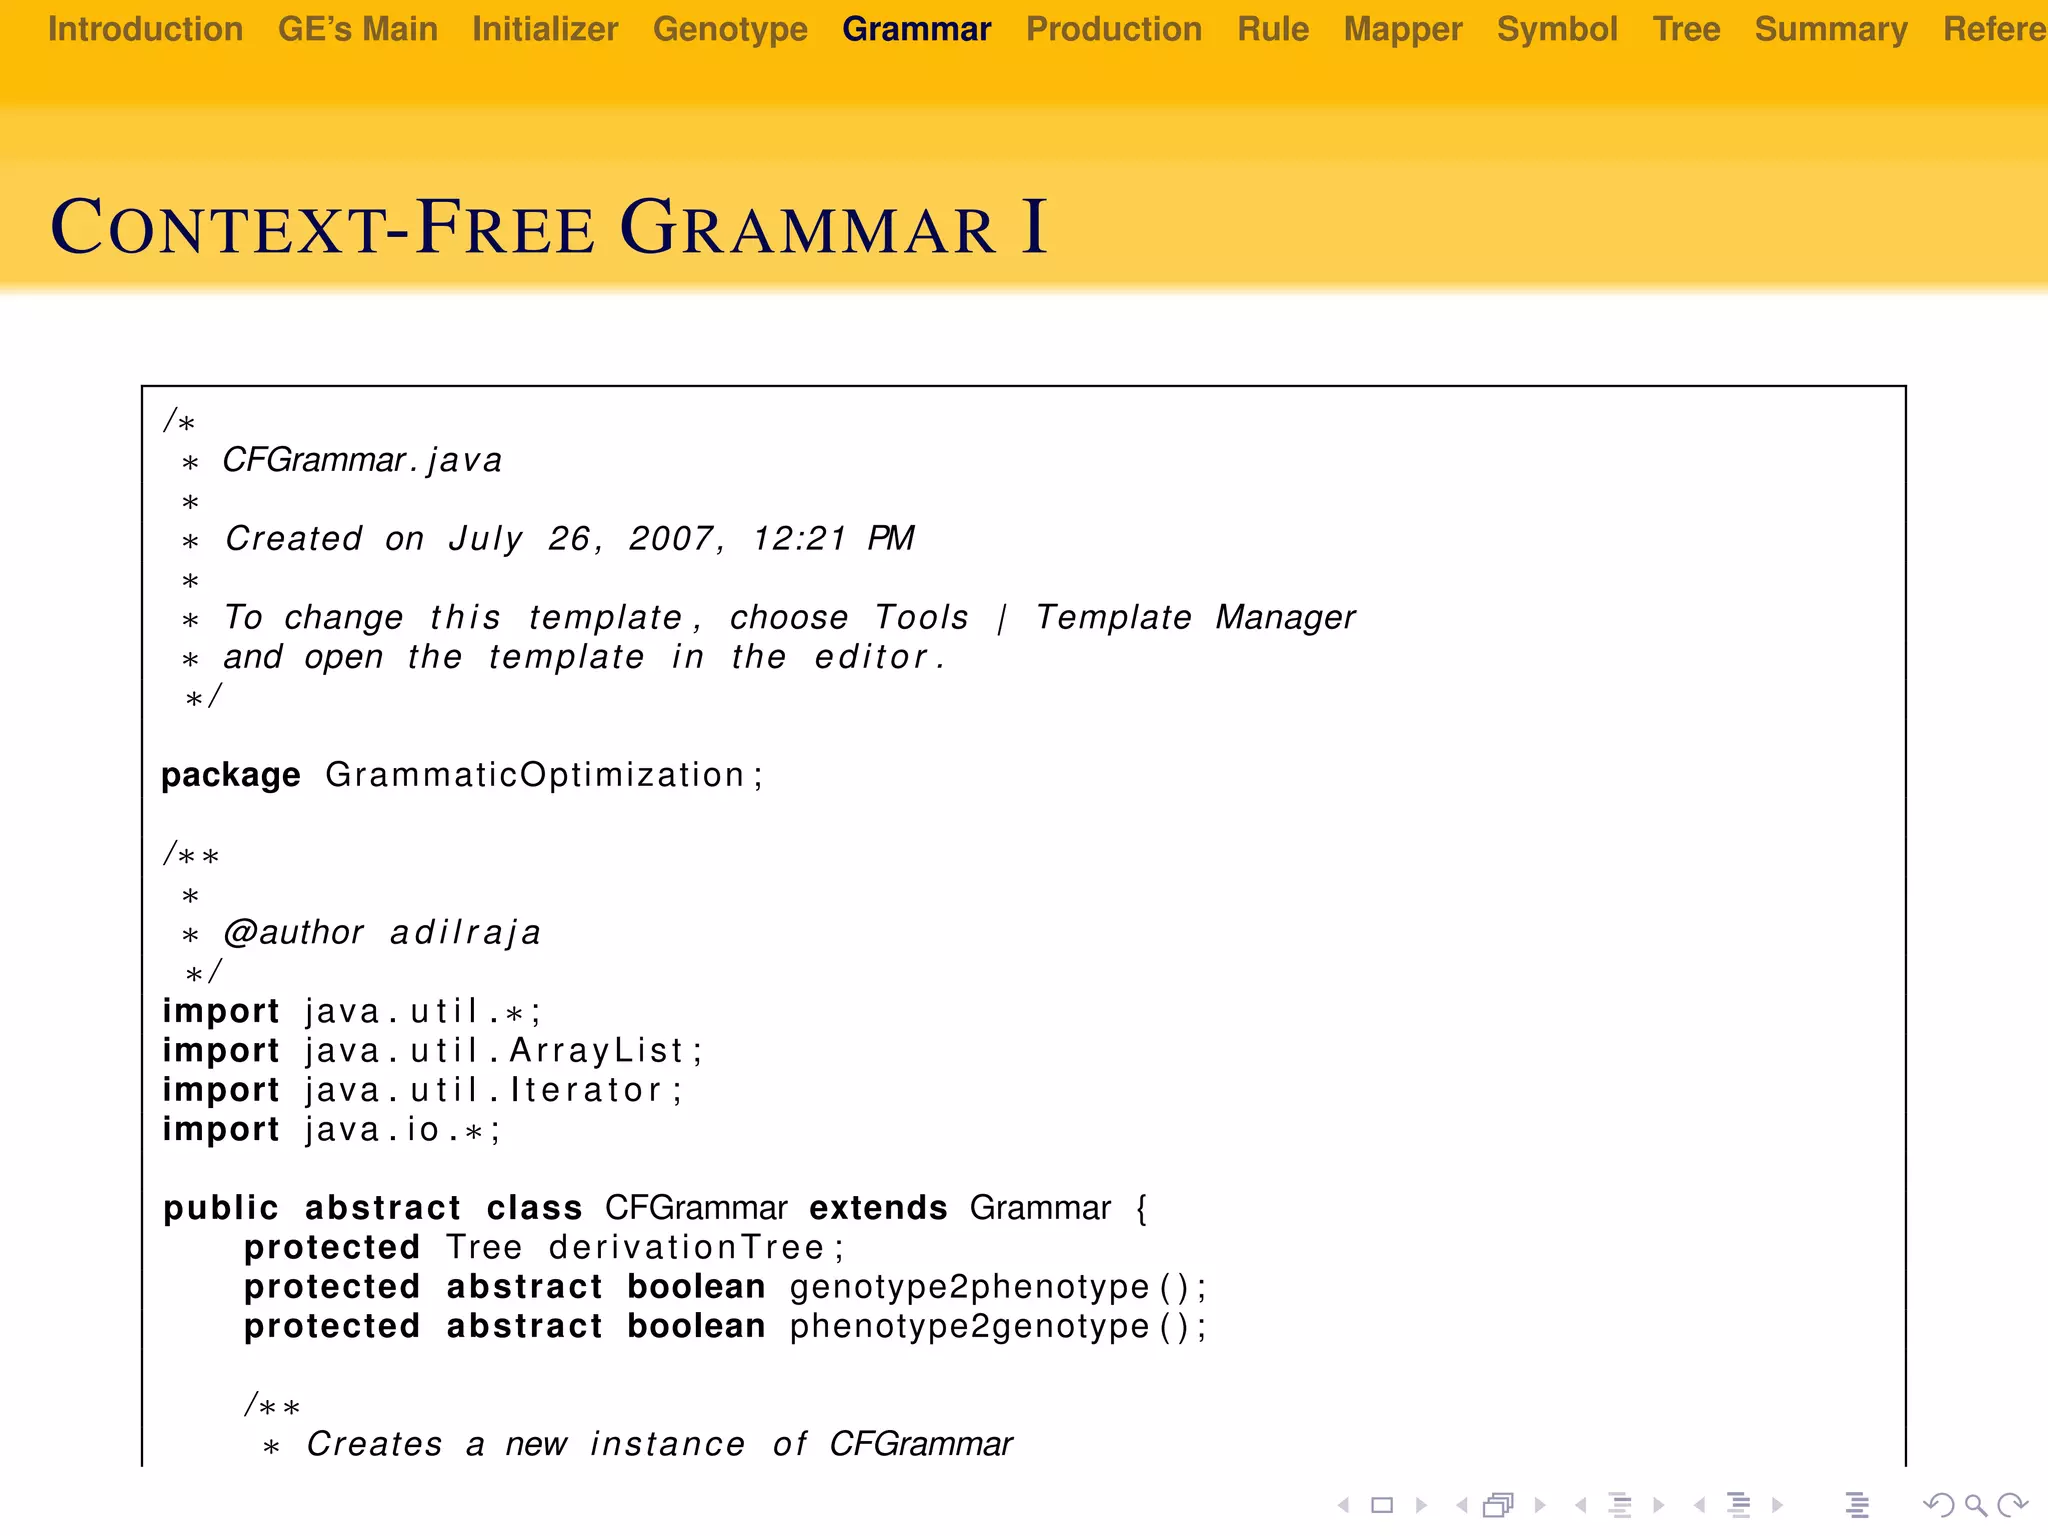Go to the previous slide arrow
The image size is (2048, 1536).
[1343, 1505]
